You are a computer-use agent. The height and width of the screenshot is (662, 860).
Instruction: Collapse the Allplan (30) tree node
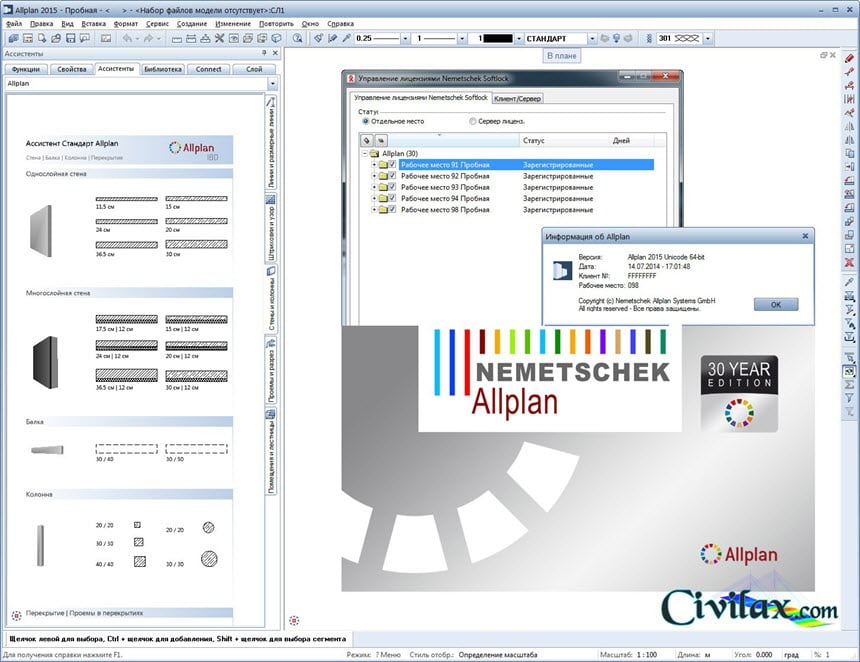pos(365,154)
